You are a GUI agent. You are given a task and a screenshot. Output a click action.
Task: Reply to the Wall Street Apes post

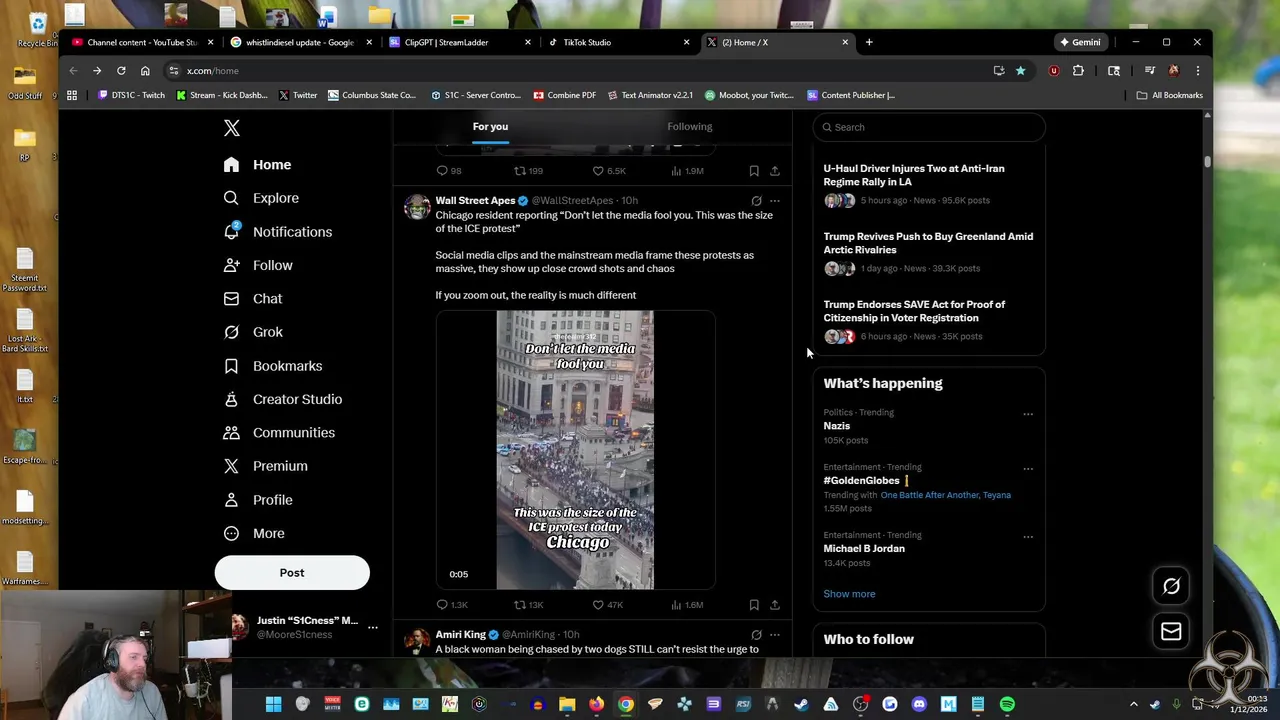(x=451, y=605)
